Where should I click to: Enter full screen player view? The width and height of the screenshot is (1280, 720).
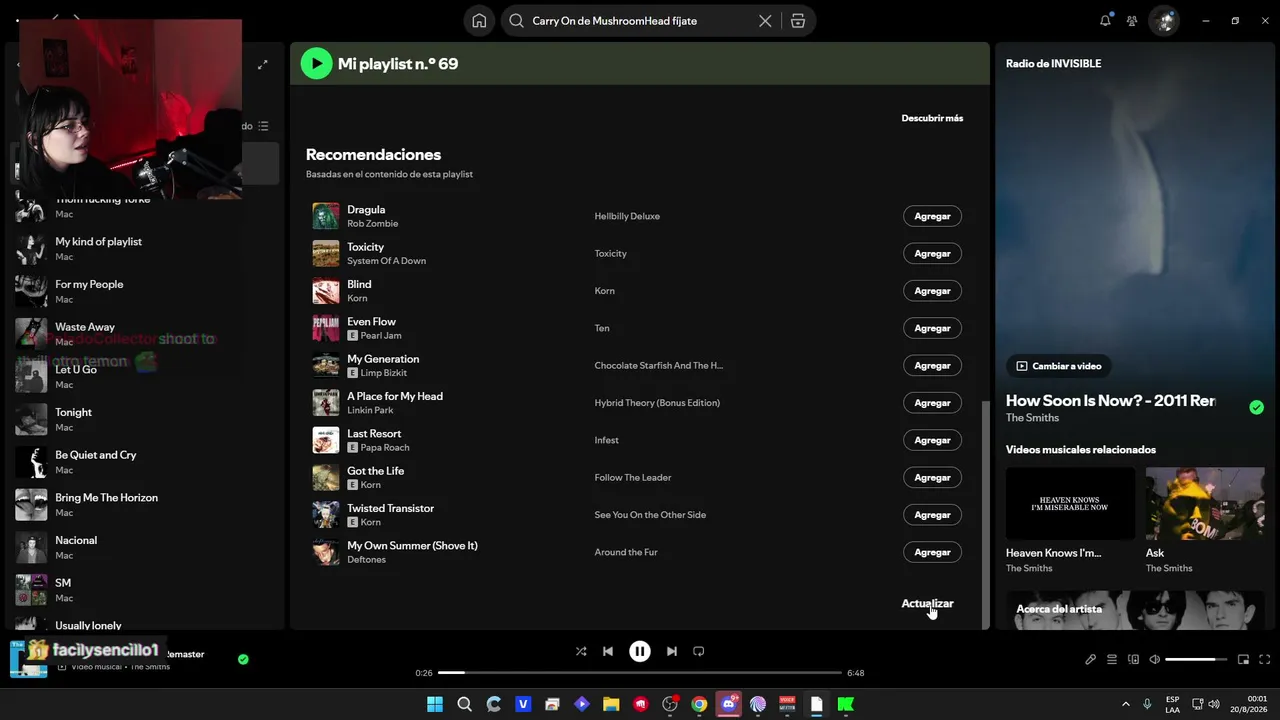[x=1265, y=659]
